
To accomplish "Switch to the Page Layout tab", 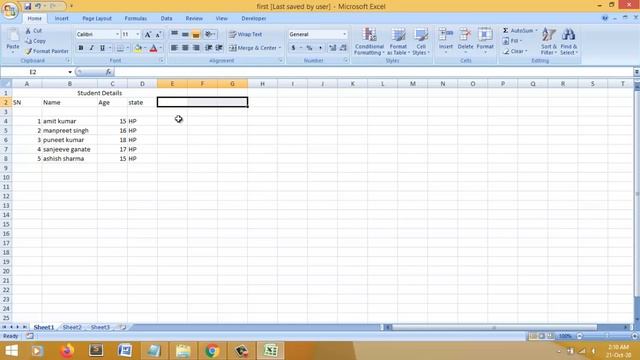I will tap(97, 18).
